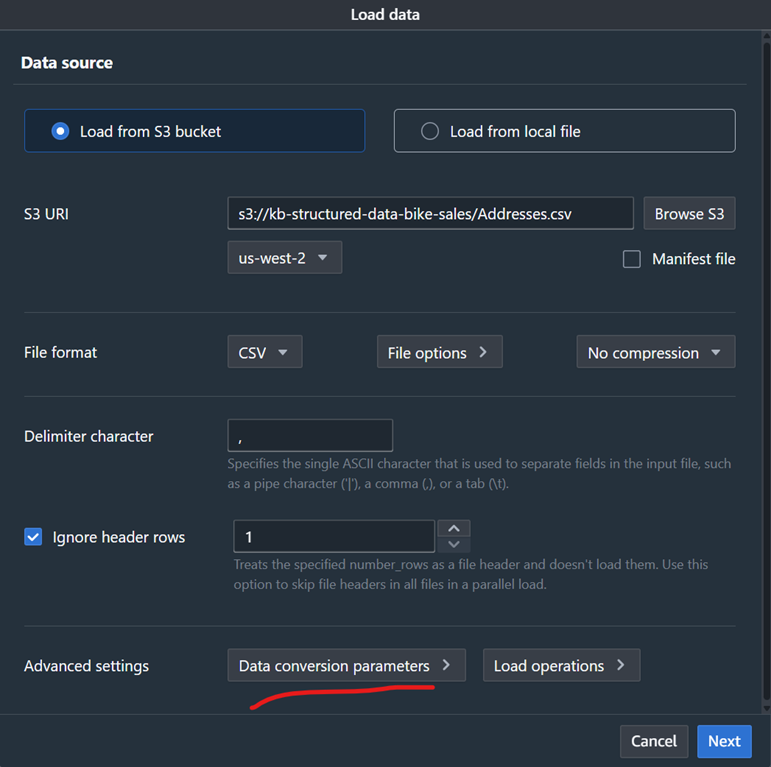Uncheck the Ignore header rows checkbox
This screenshot has height=767, width=771.
click(x=33, y=537)
